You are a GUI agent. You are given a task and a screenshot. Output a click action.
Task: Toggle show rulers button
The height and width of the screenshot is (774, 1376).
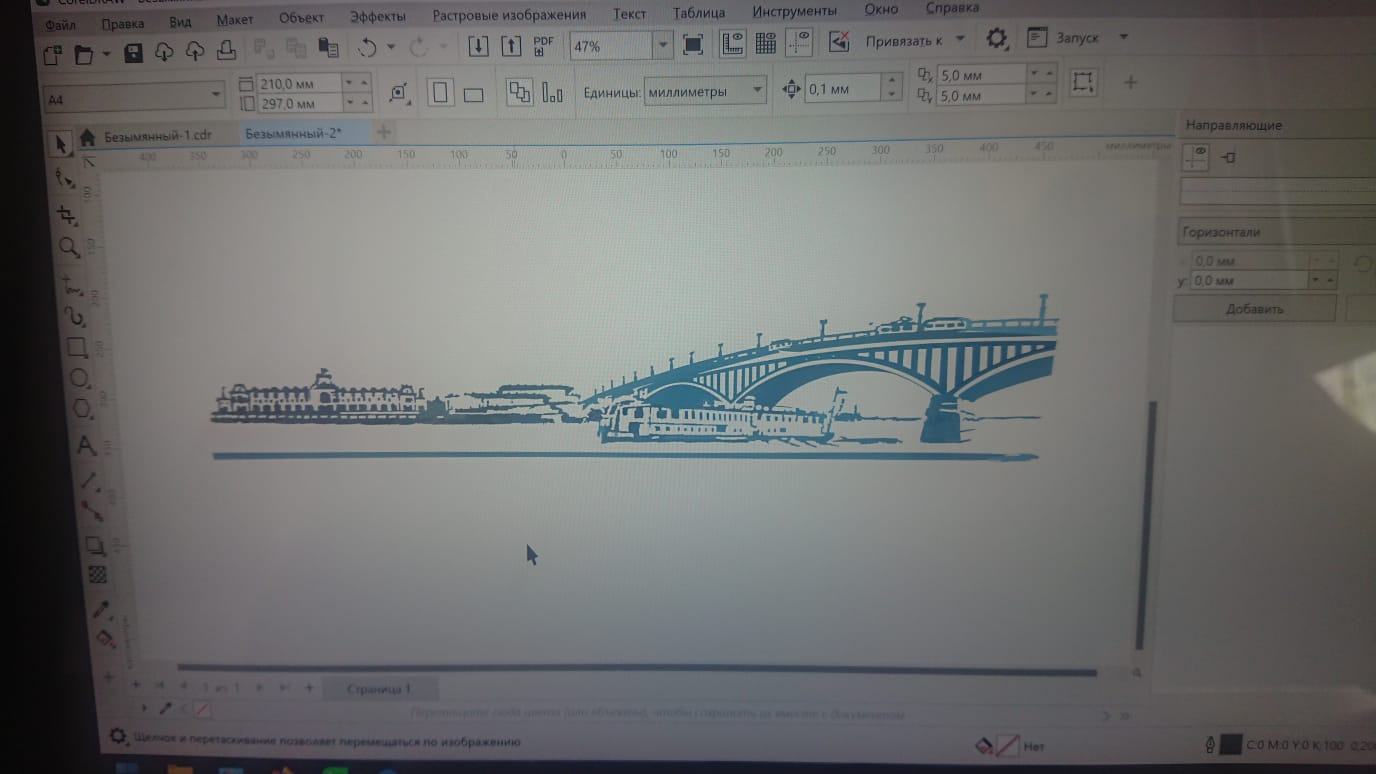[x=733, y=43]
